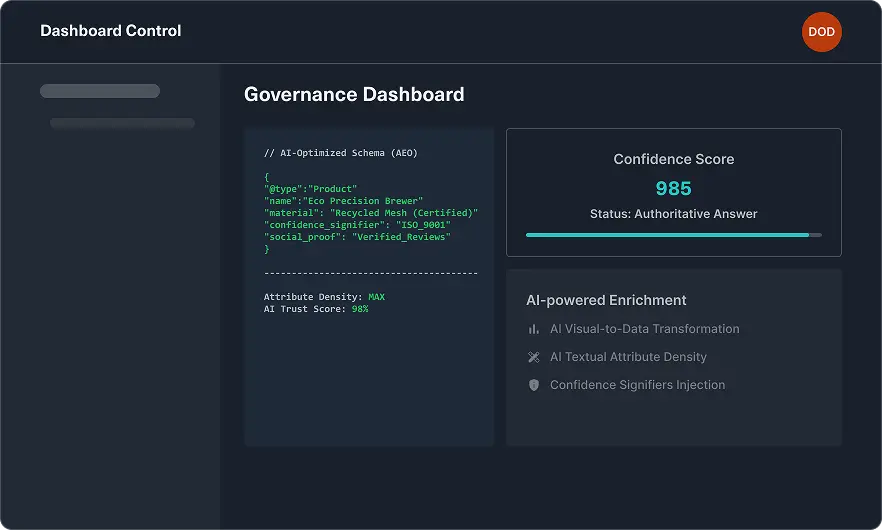The height and width of the screenshot is (530, 882).
Task: Click the AI-powered Enrichment heading
Action: coord(606,300)
